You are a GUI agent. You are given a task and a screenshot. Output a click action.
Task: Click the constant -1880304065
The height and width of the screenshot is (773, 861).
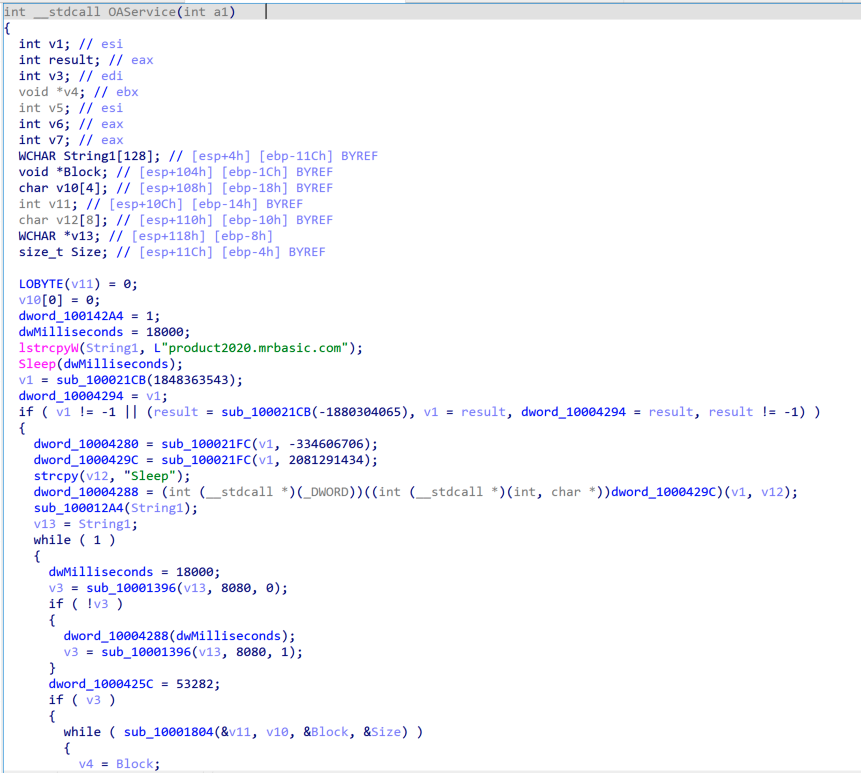click(363, 412)
